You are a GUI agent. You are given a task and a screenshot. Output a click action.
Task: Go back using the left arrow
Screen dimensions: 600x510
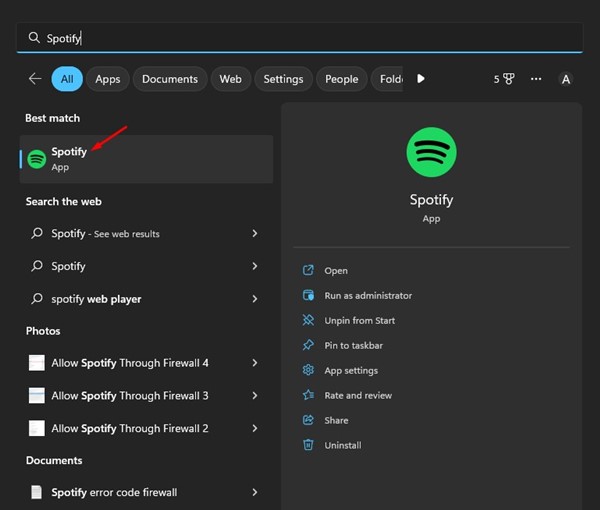35,79
